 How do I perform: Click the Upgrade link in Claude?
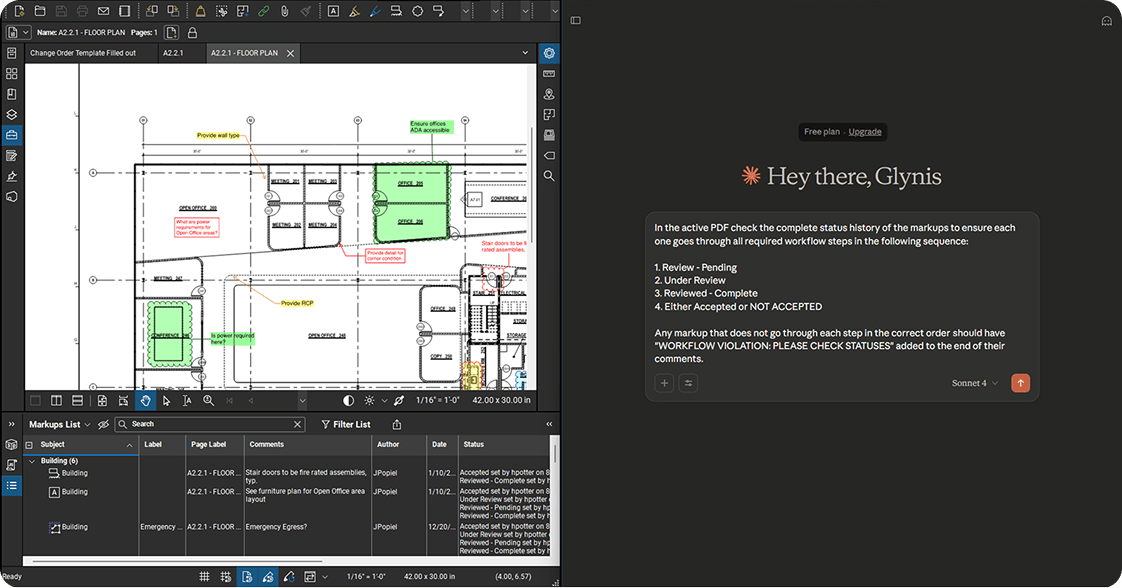[x=865, y=132]
